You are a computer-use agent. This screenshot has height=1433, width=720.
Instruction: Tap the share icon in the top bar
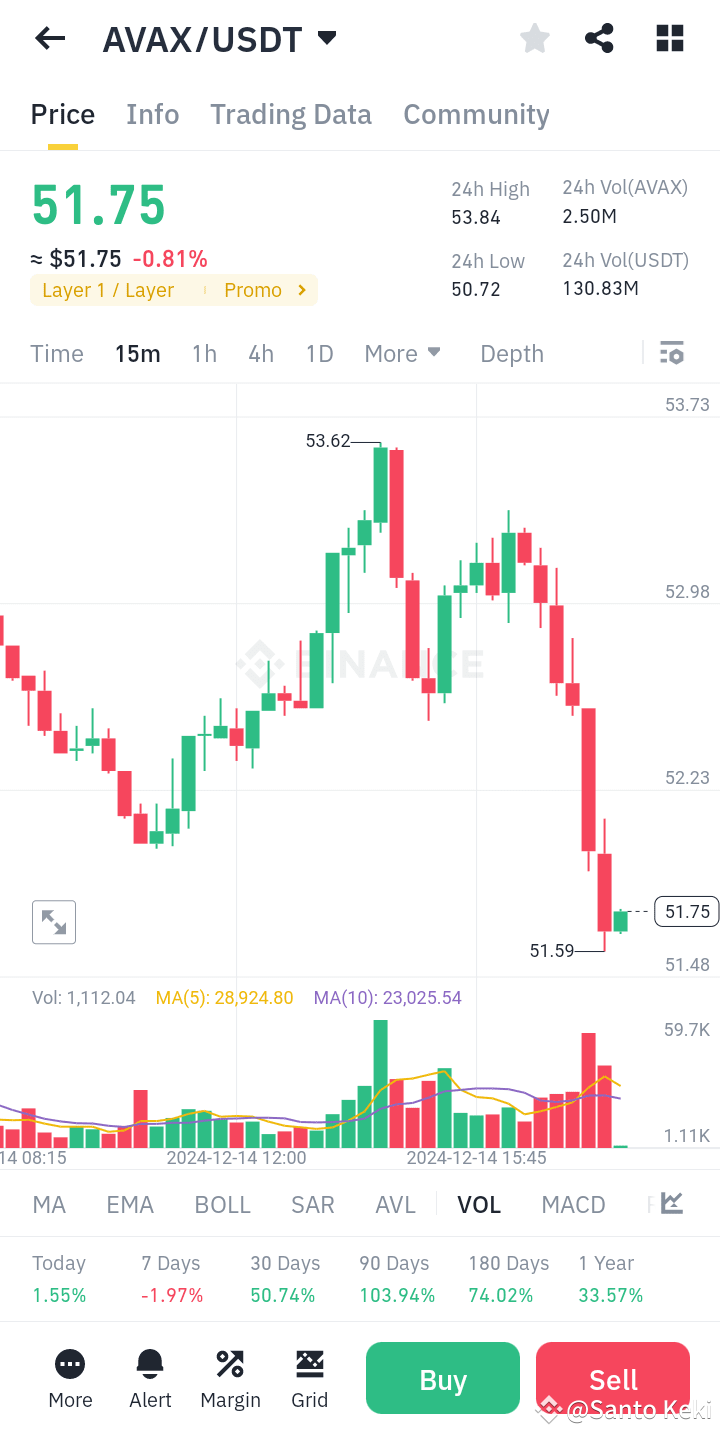point(599,38)
